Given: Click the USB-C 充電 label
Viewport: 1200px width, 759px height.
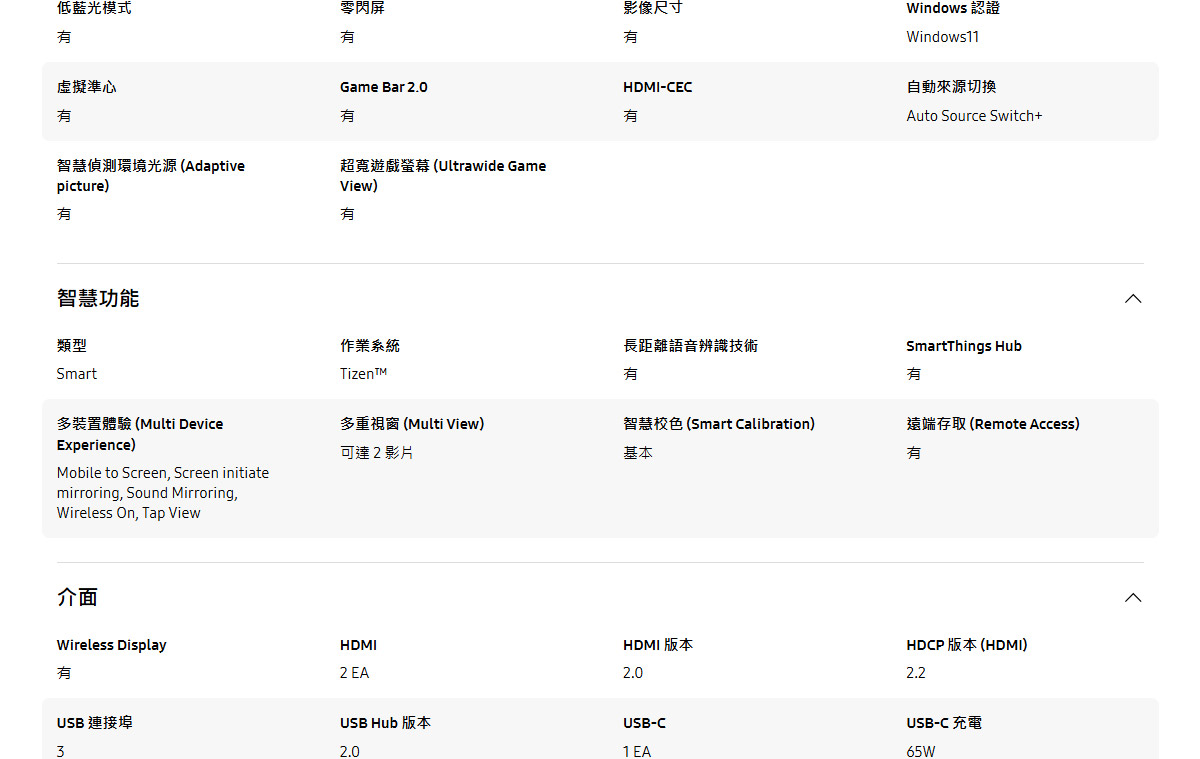Looking at the screenshot, I should pos(943,723).
